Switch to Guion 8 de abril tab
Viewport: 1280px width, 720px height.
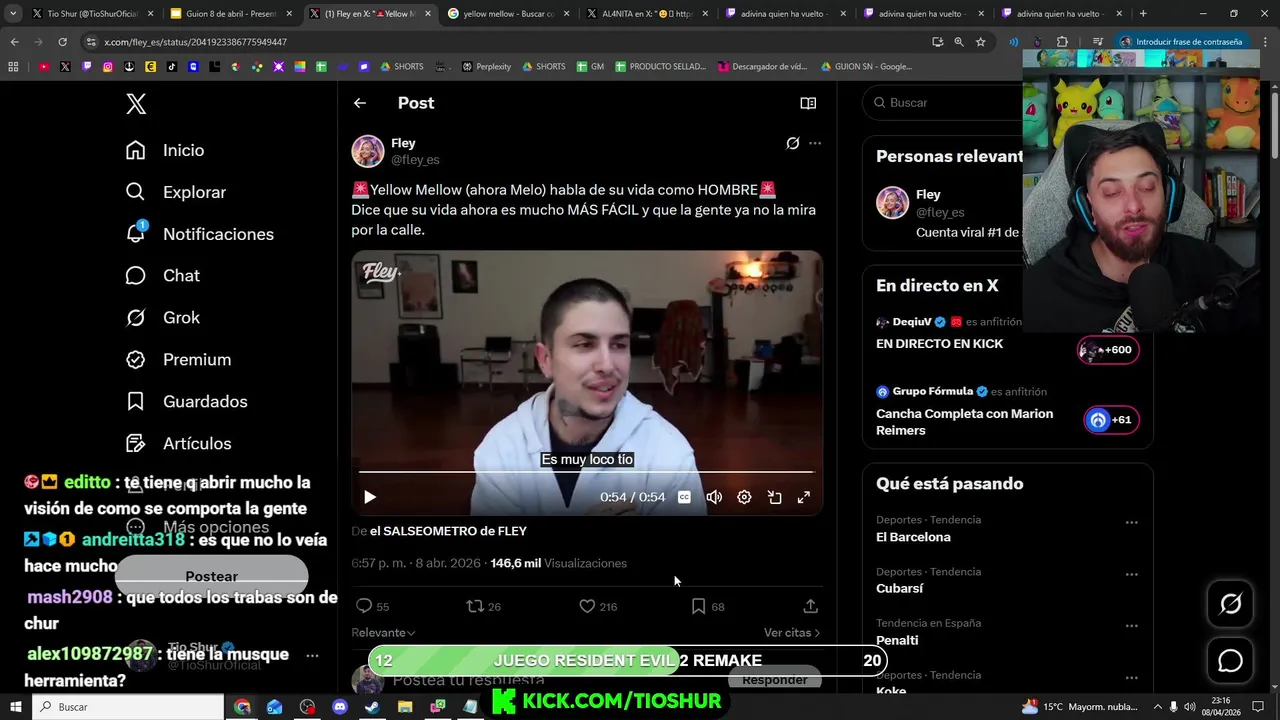coord(230,14)
